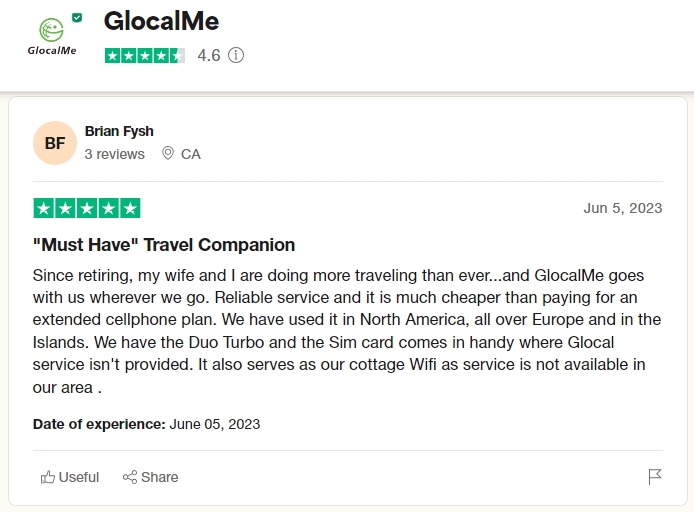The image size is (694, 512).
Task: Open Brian Fysh's reviewer profile
Action: [119, 131]
